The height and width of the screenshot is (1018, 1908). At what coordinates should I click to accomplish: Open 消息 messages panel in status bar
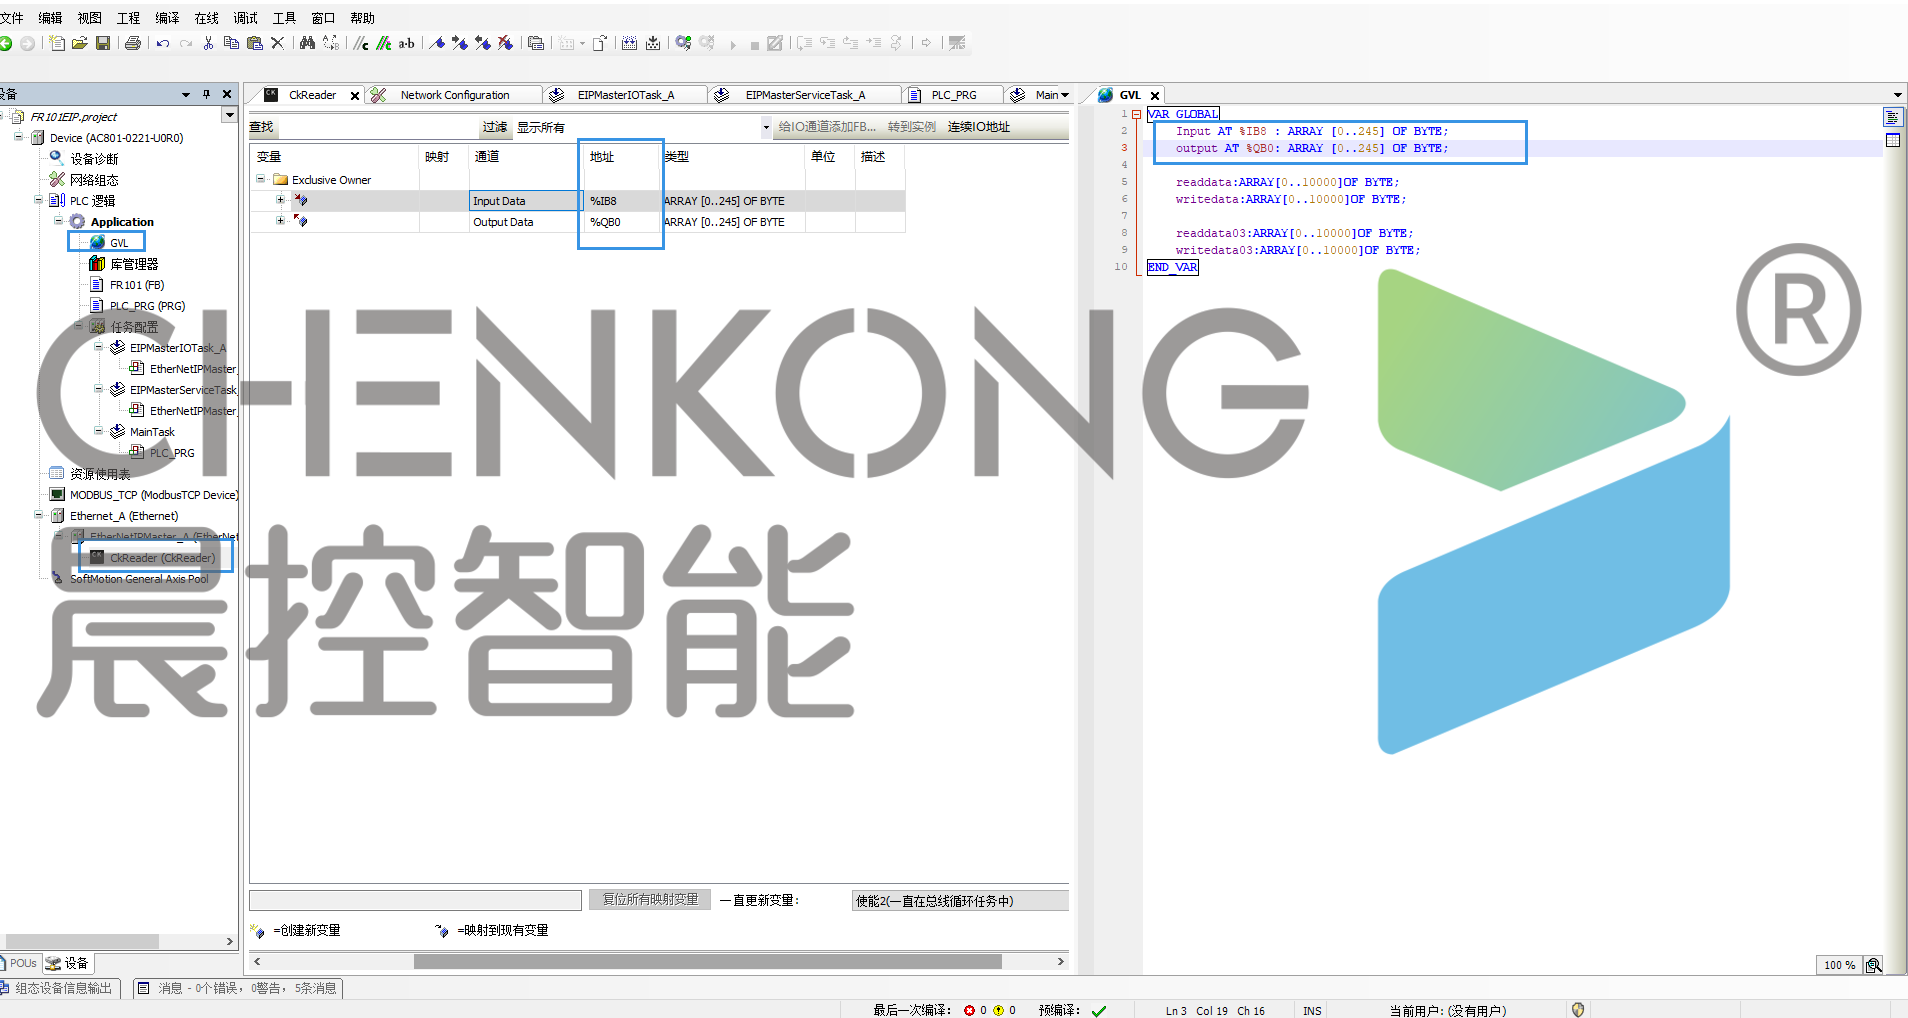coord(238,988)
